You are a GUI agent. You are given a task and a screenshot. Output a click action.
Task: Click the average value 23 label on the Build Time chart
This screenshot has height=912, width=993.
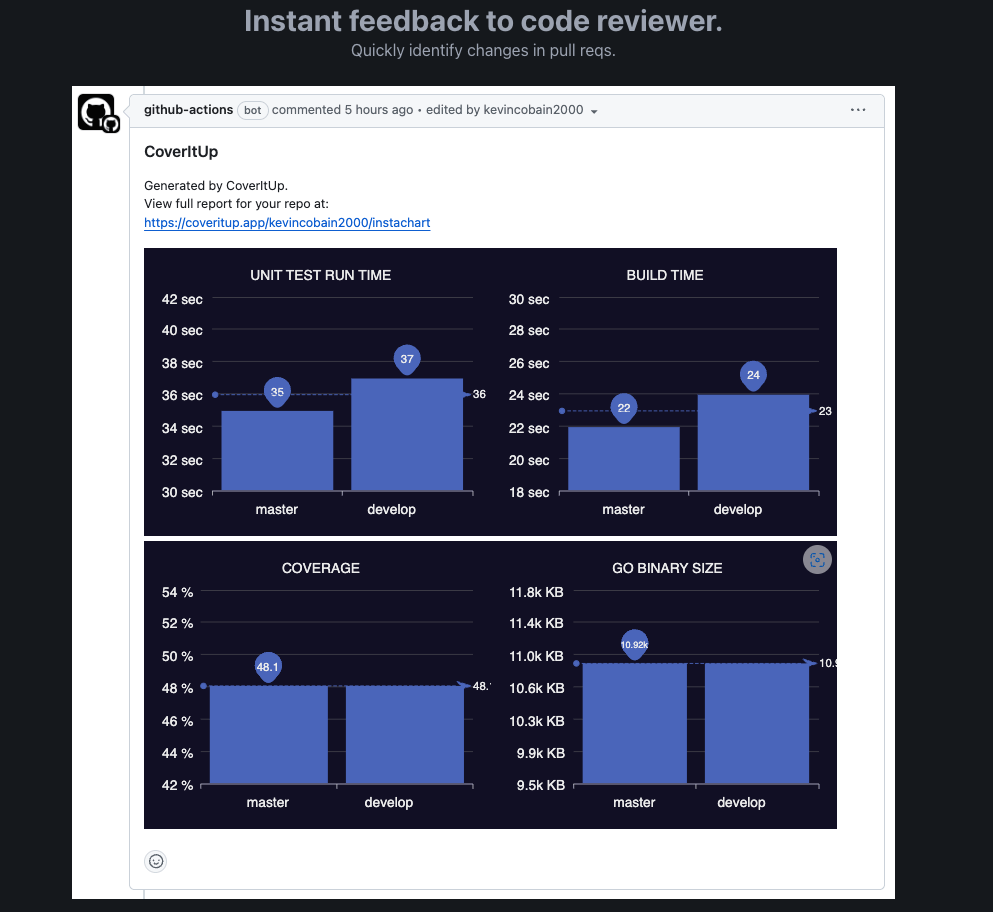point(825,411)
